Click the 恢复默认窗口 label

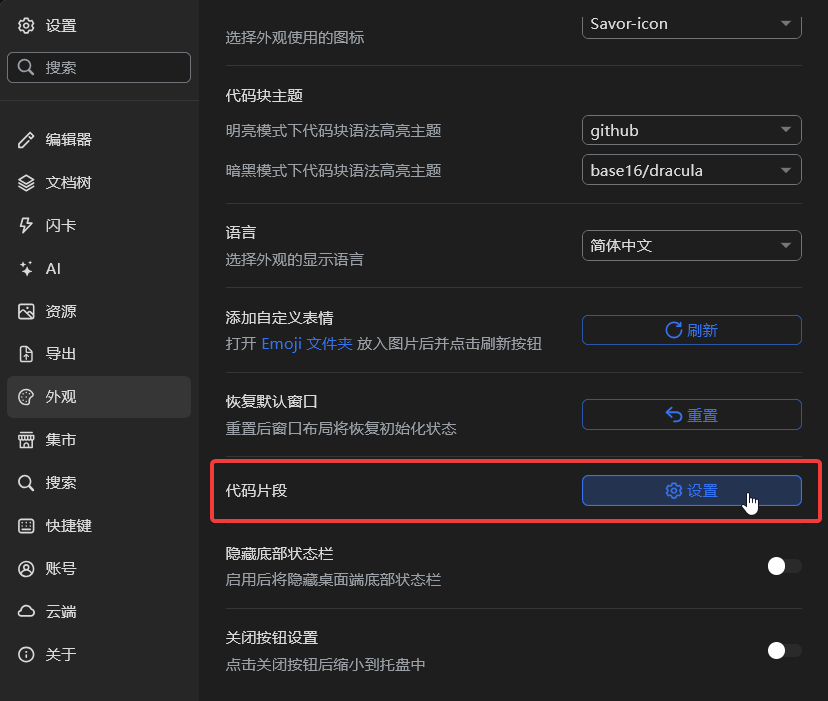click(271, 401)
